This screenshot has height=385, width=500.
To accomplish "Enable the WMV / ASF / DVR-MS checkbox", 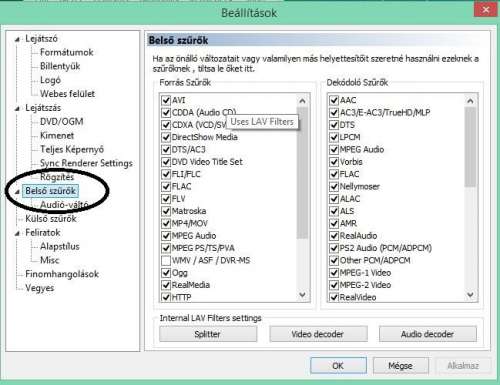I will click(166, 260).
